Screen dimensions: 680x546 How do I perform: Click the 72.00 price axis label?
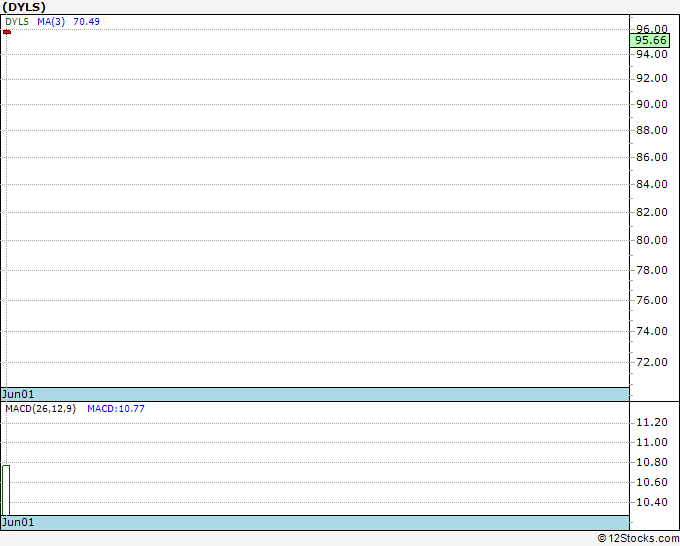(651, 362)
